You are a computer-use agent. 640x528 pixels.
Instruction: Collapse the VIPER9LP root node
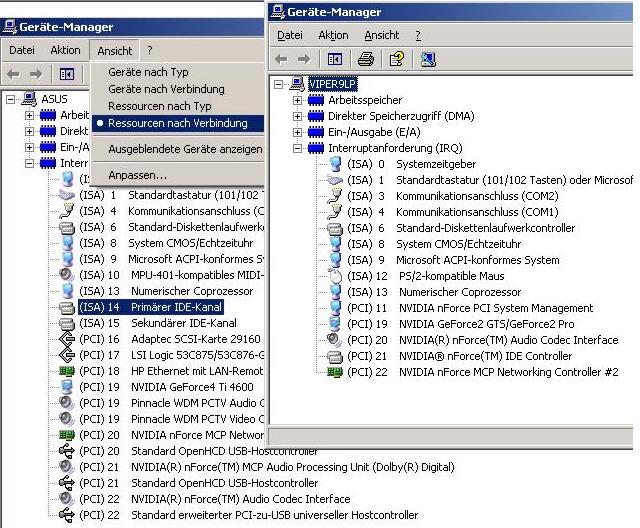point(278,84)
